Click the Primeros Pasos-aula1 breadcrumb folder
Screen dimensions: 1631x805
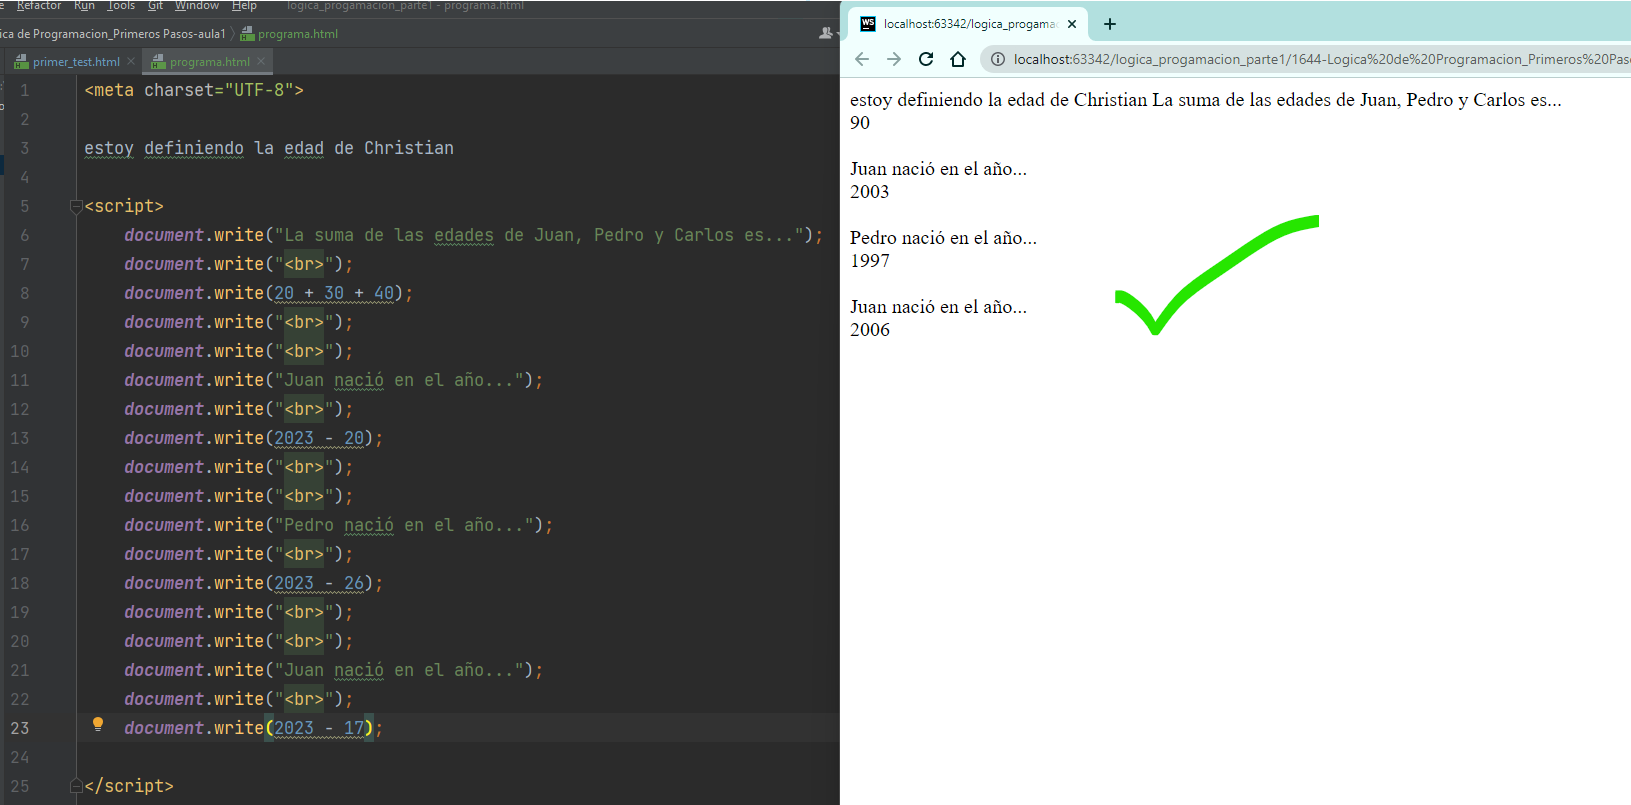click(x=113, y=34)
